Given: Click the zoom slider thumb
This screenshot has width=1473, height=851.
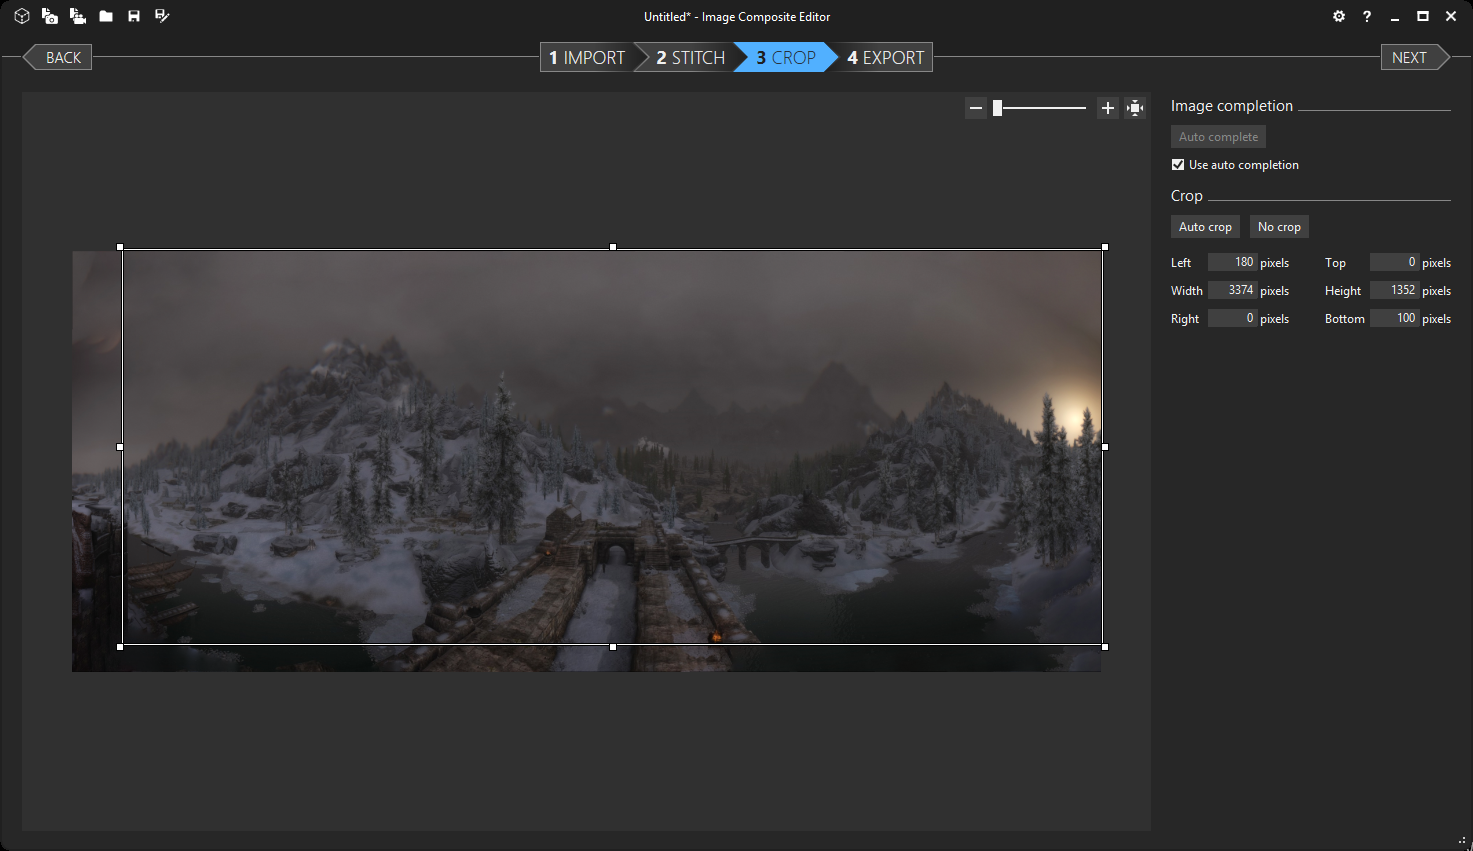Looking at the screenshot, I should [997, 108].
